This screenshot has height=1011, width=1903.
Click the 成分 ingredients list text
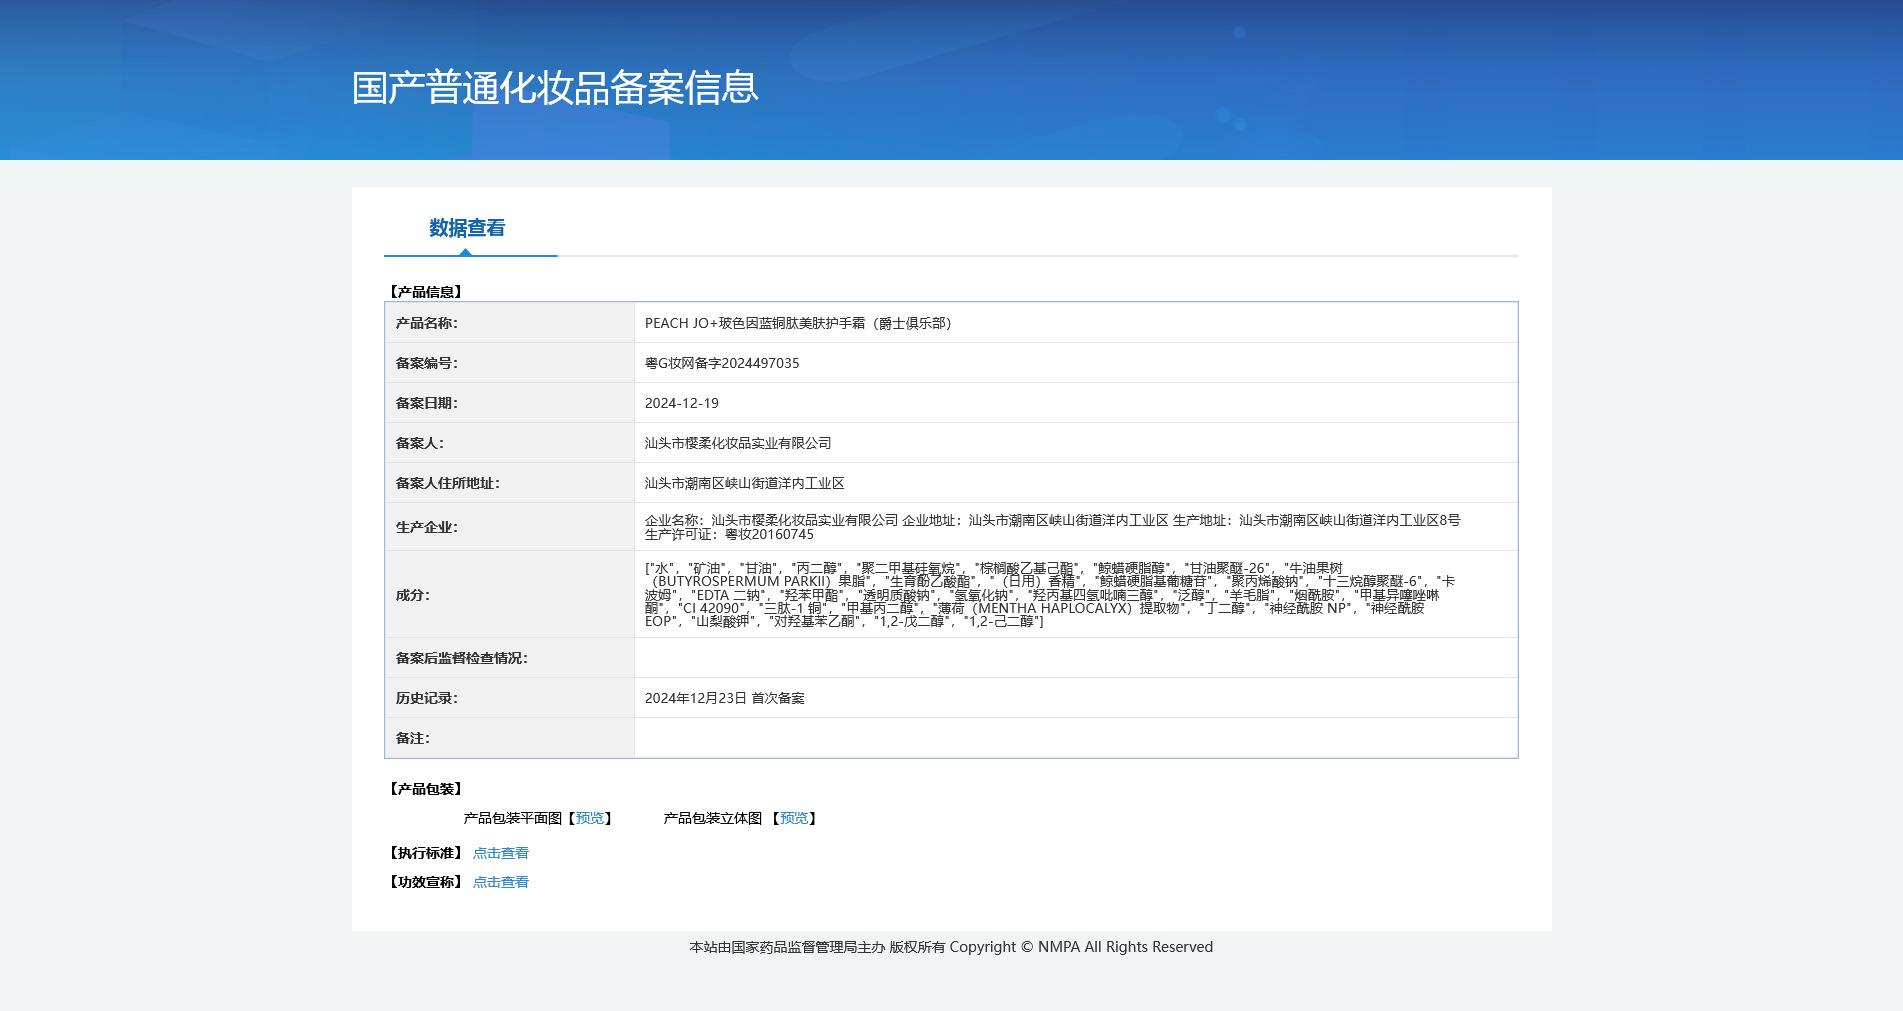(1050, 594)
